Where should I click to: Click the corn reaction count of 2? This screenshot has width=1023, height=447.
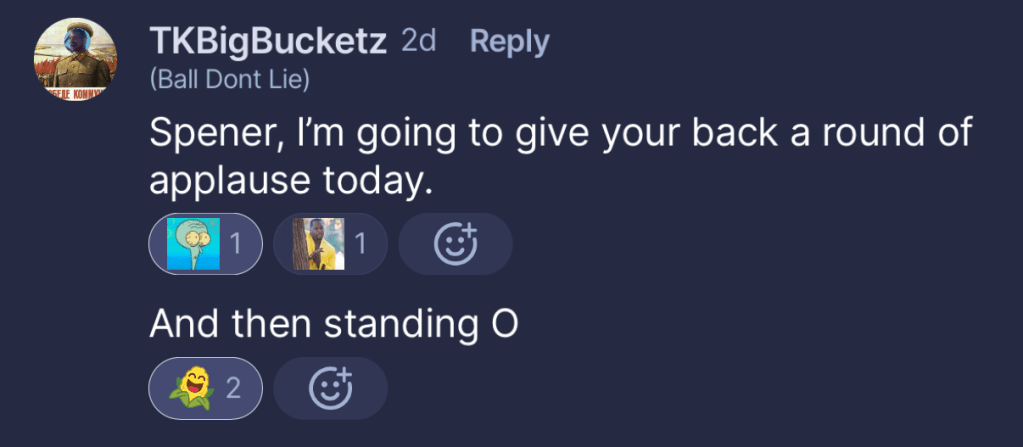(233, 388)
